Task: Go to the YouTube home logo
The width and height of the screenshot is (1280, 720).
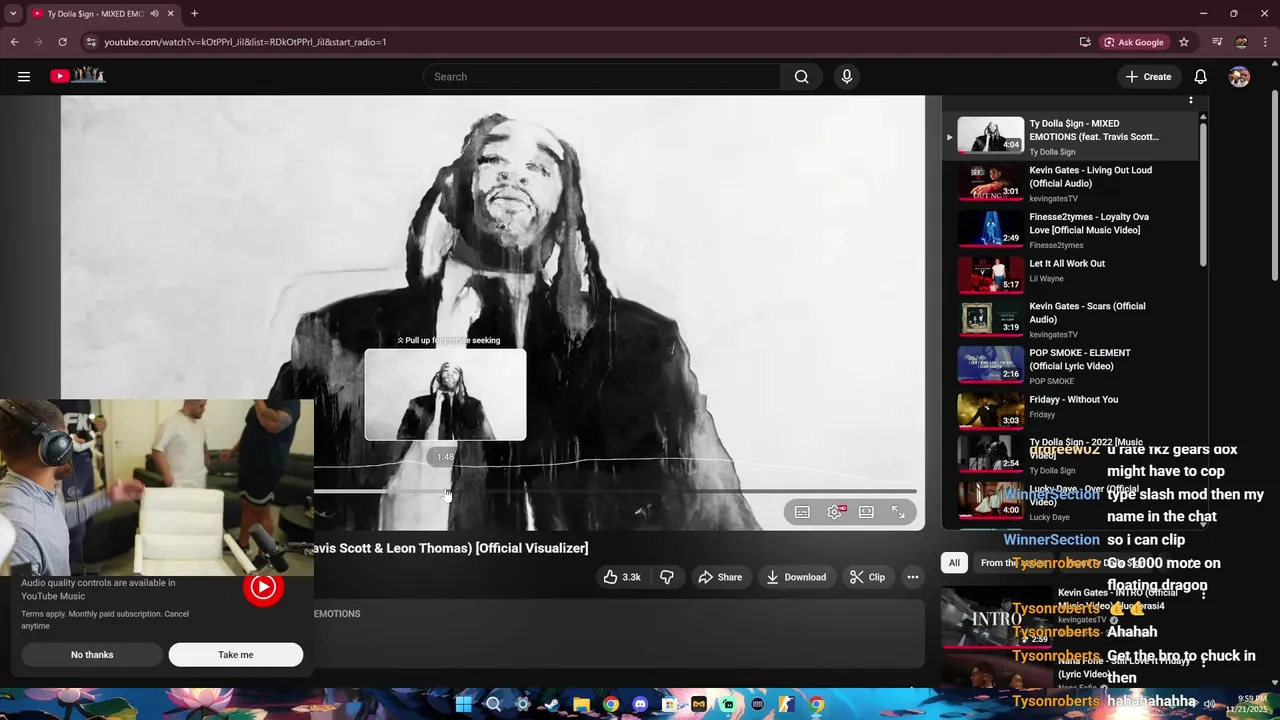Action: pos(78,76)
